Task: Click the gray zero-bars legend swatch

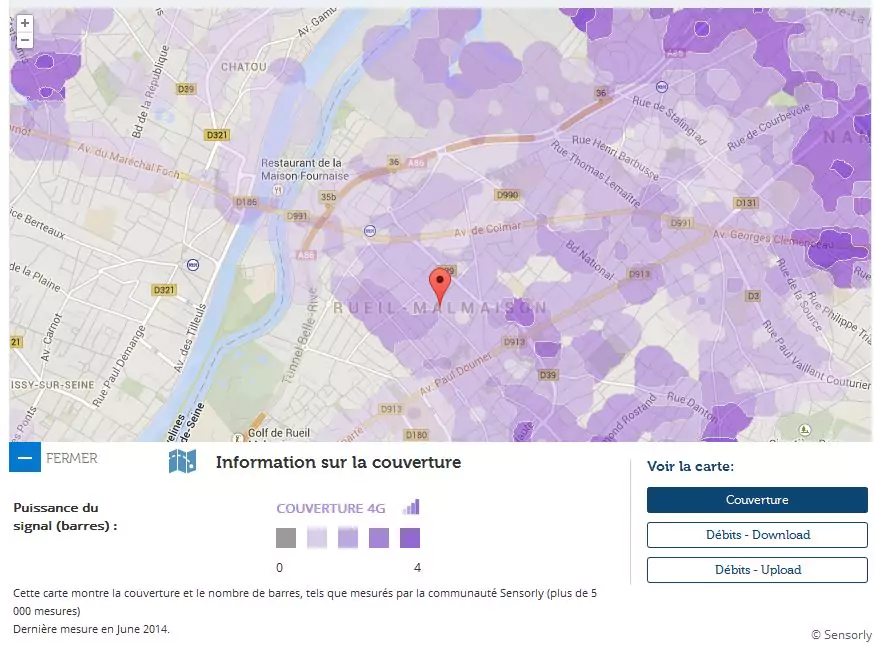Action: pos(286,538)
